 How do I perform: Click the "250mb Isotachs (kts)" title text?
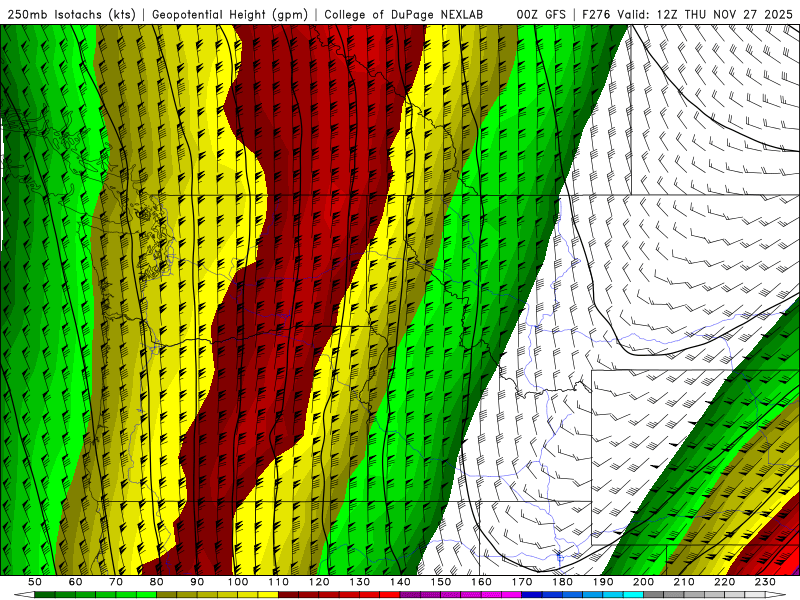coord(72,15)
